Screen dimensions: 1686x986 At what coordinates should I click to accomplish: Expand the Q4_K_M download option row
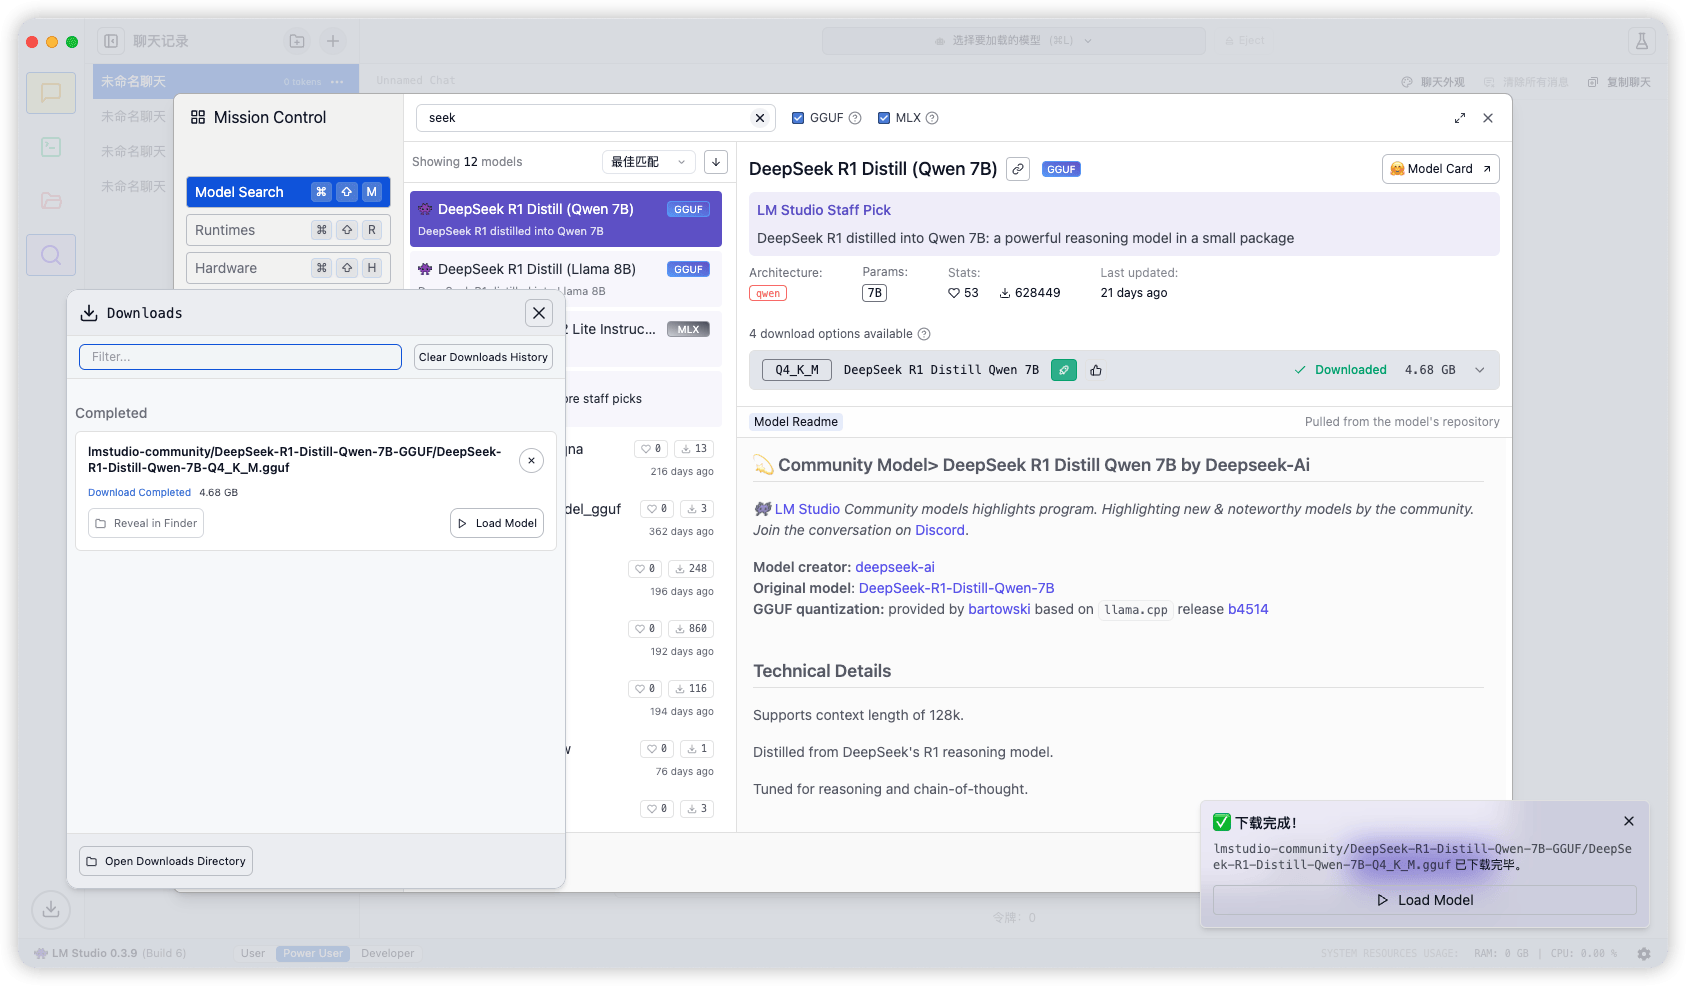[x=1480, y=370]
